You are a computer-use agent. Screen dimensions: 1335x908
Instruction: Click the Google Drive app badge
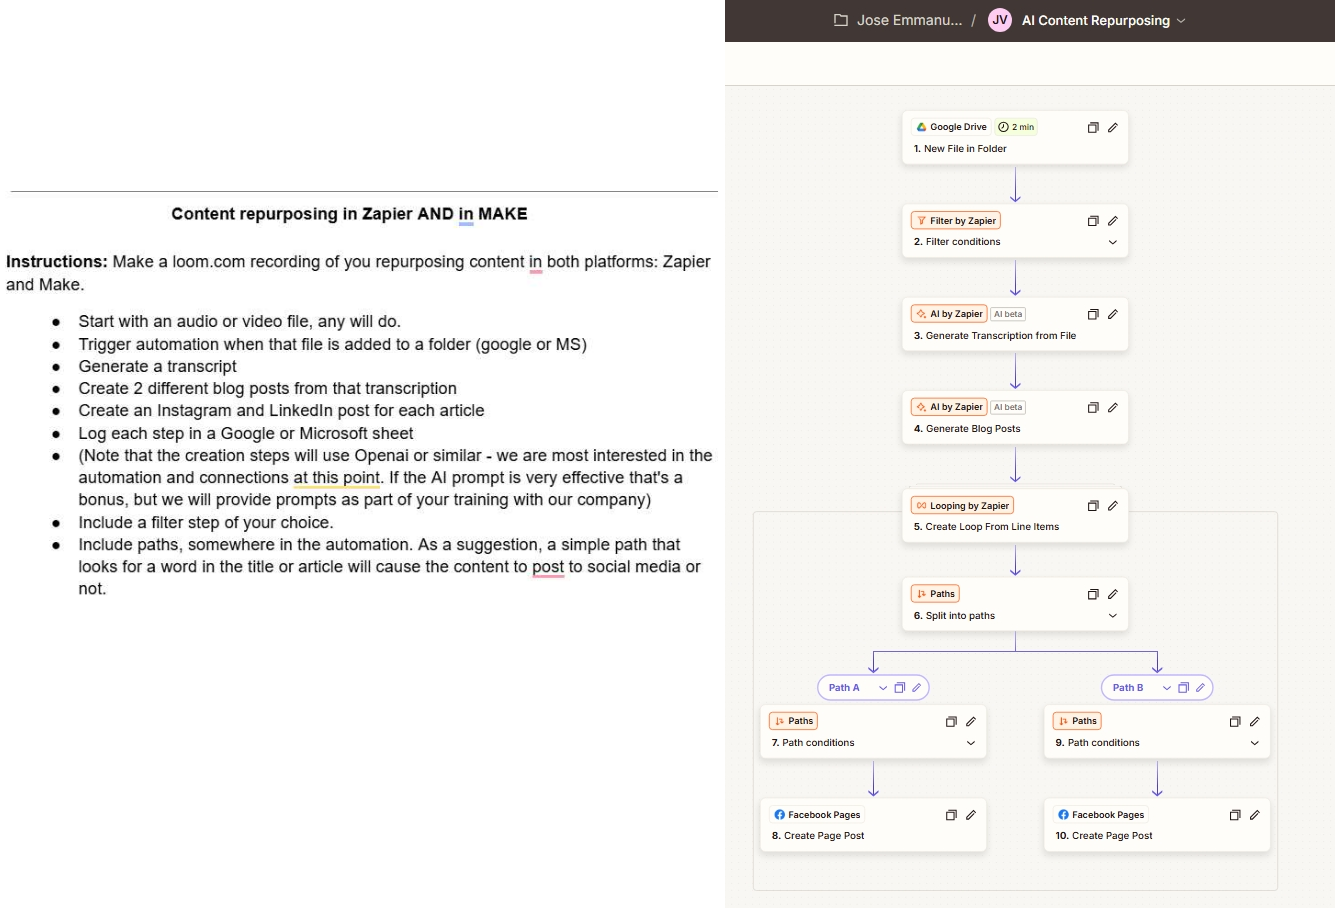pyautogui.click(x=952, y=127)
